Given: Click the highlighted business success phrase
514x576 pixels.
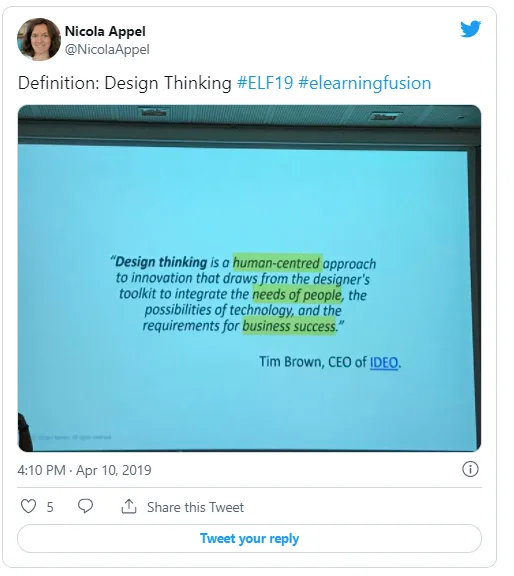Looking at the screenshot, I should coord(289,326).
